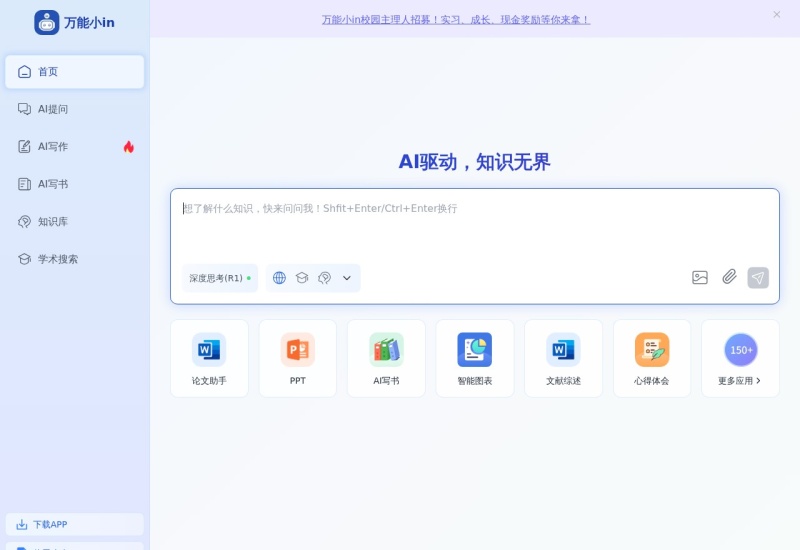The height and width of the screenshot is (550, 800).
Task: Click the download icon beside 下载APP
Action: (x=22, y=524)
